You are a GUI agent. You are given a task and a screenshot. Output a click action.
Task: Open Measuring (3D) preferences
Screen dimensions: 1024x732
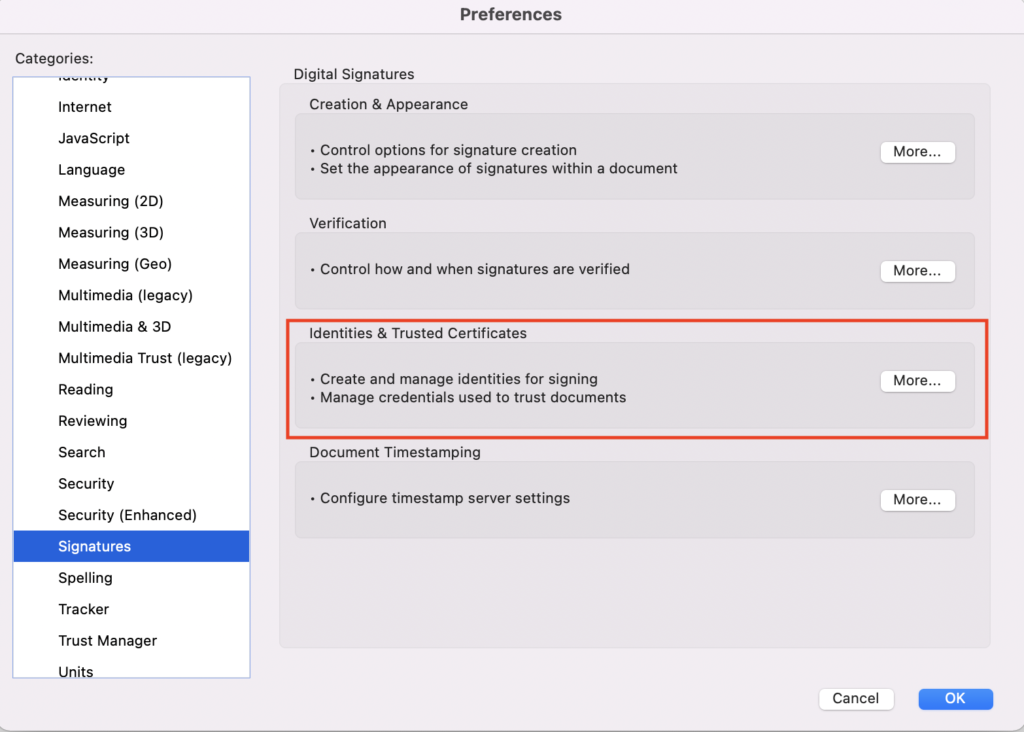pos(111,233)
